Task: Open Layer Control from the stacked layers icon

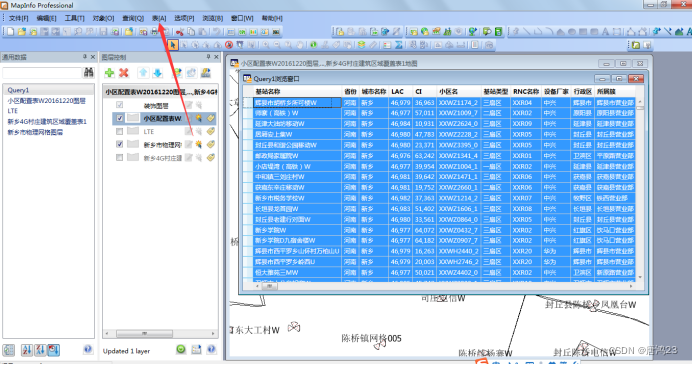Action: pyautogui.click(x=362, y=45)
